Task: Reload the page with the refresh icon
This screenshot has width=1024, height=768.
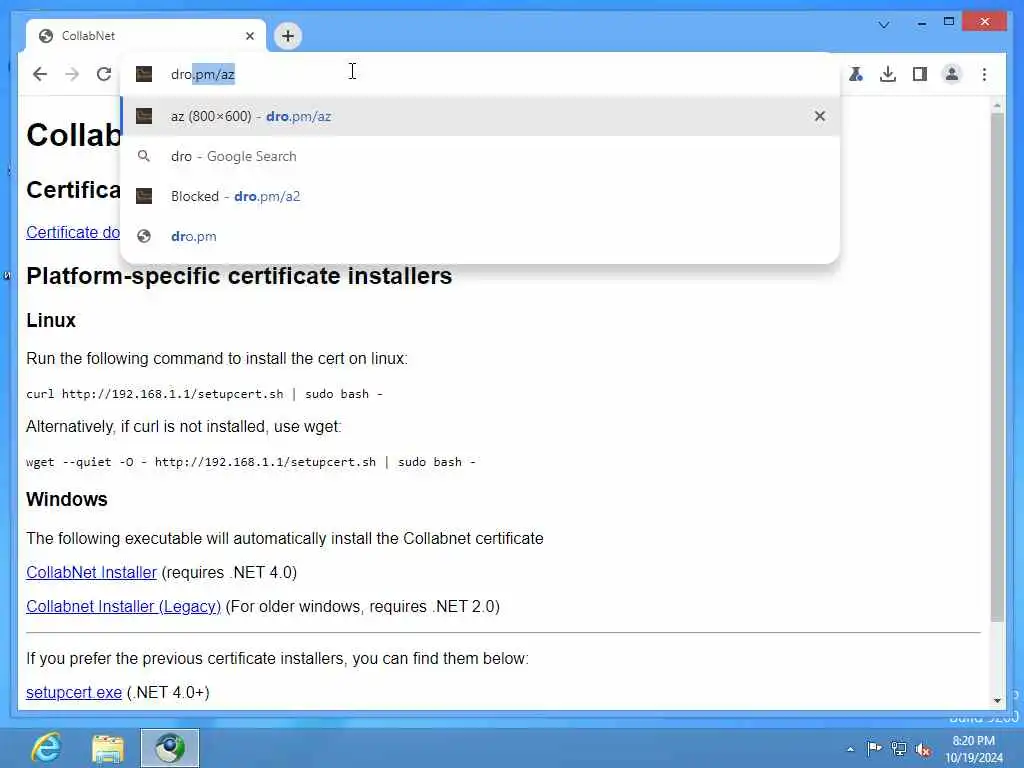Action: click(x=104, y=74)
